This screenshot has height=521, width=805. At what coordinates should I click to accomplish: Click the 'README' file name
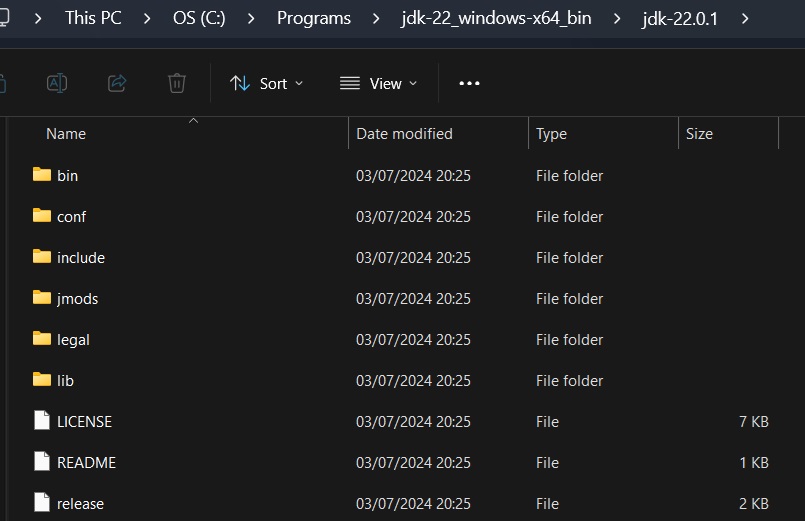86,463
